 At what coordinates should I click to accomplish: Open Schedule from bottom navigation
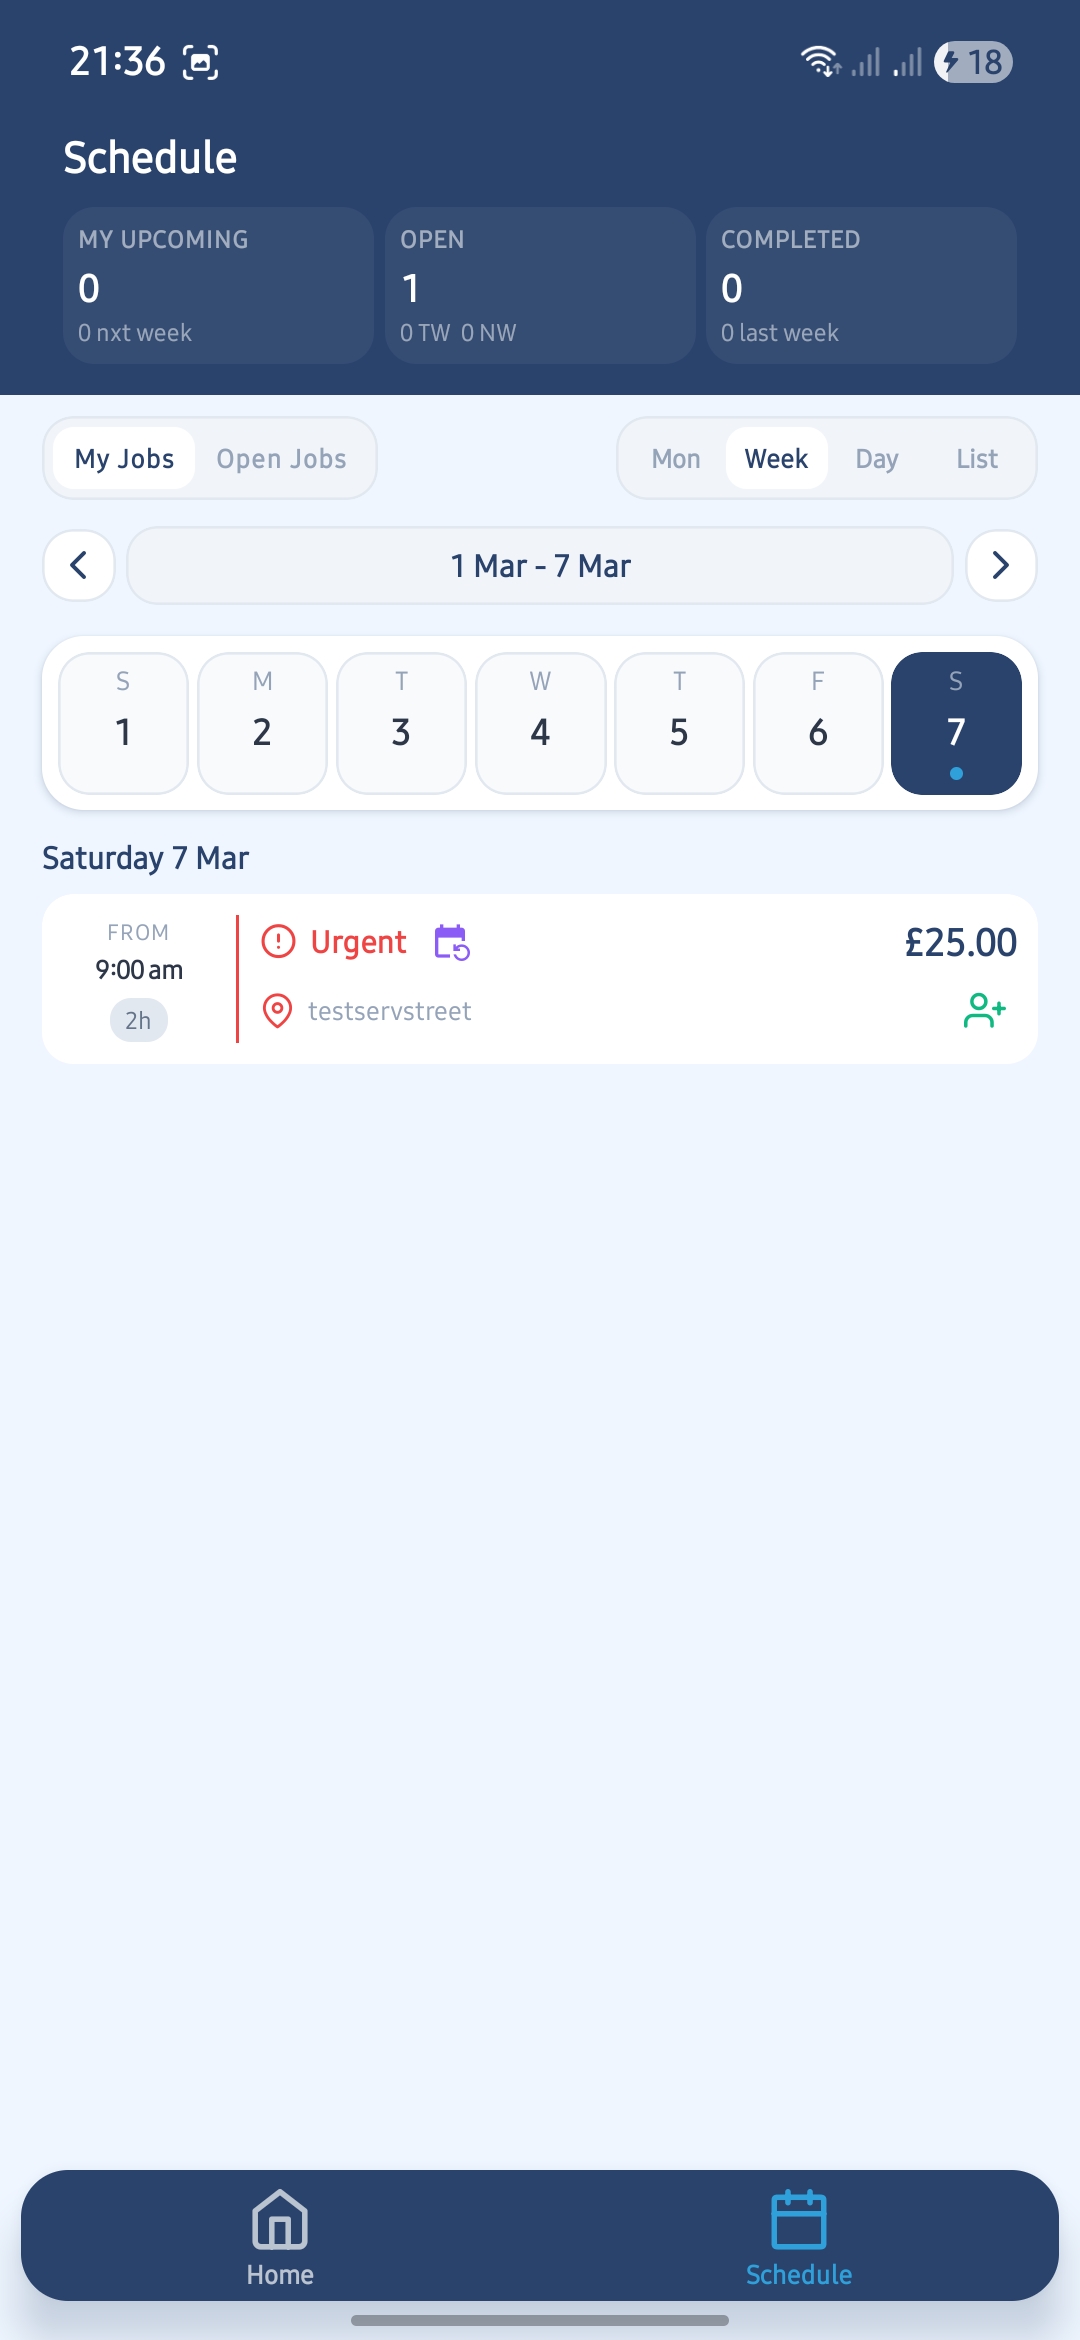click(798, 2238)
